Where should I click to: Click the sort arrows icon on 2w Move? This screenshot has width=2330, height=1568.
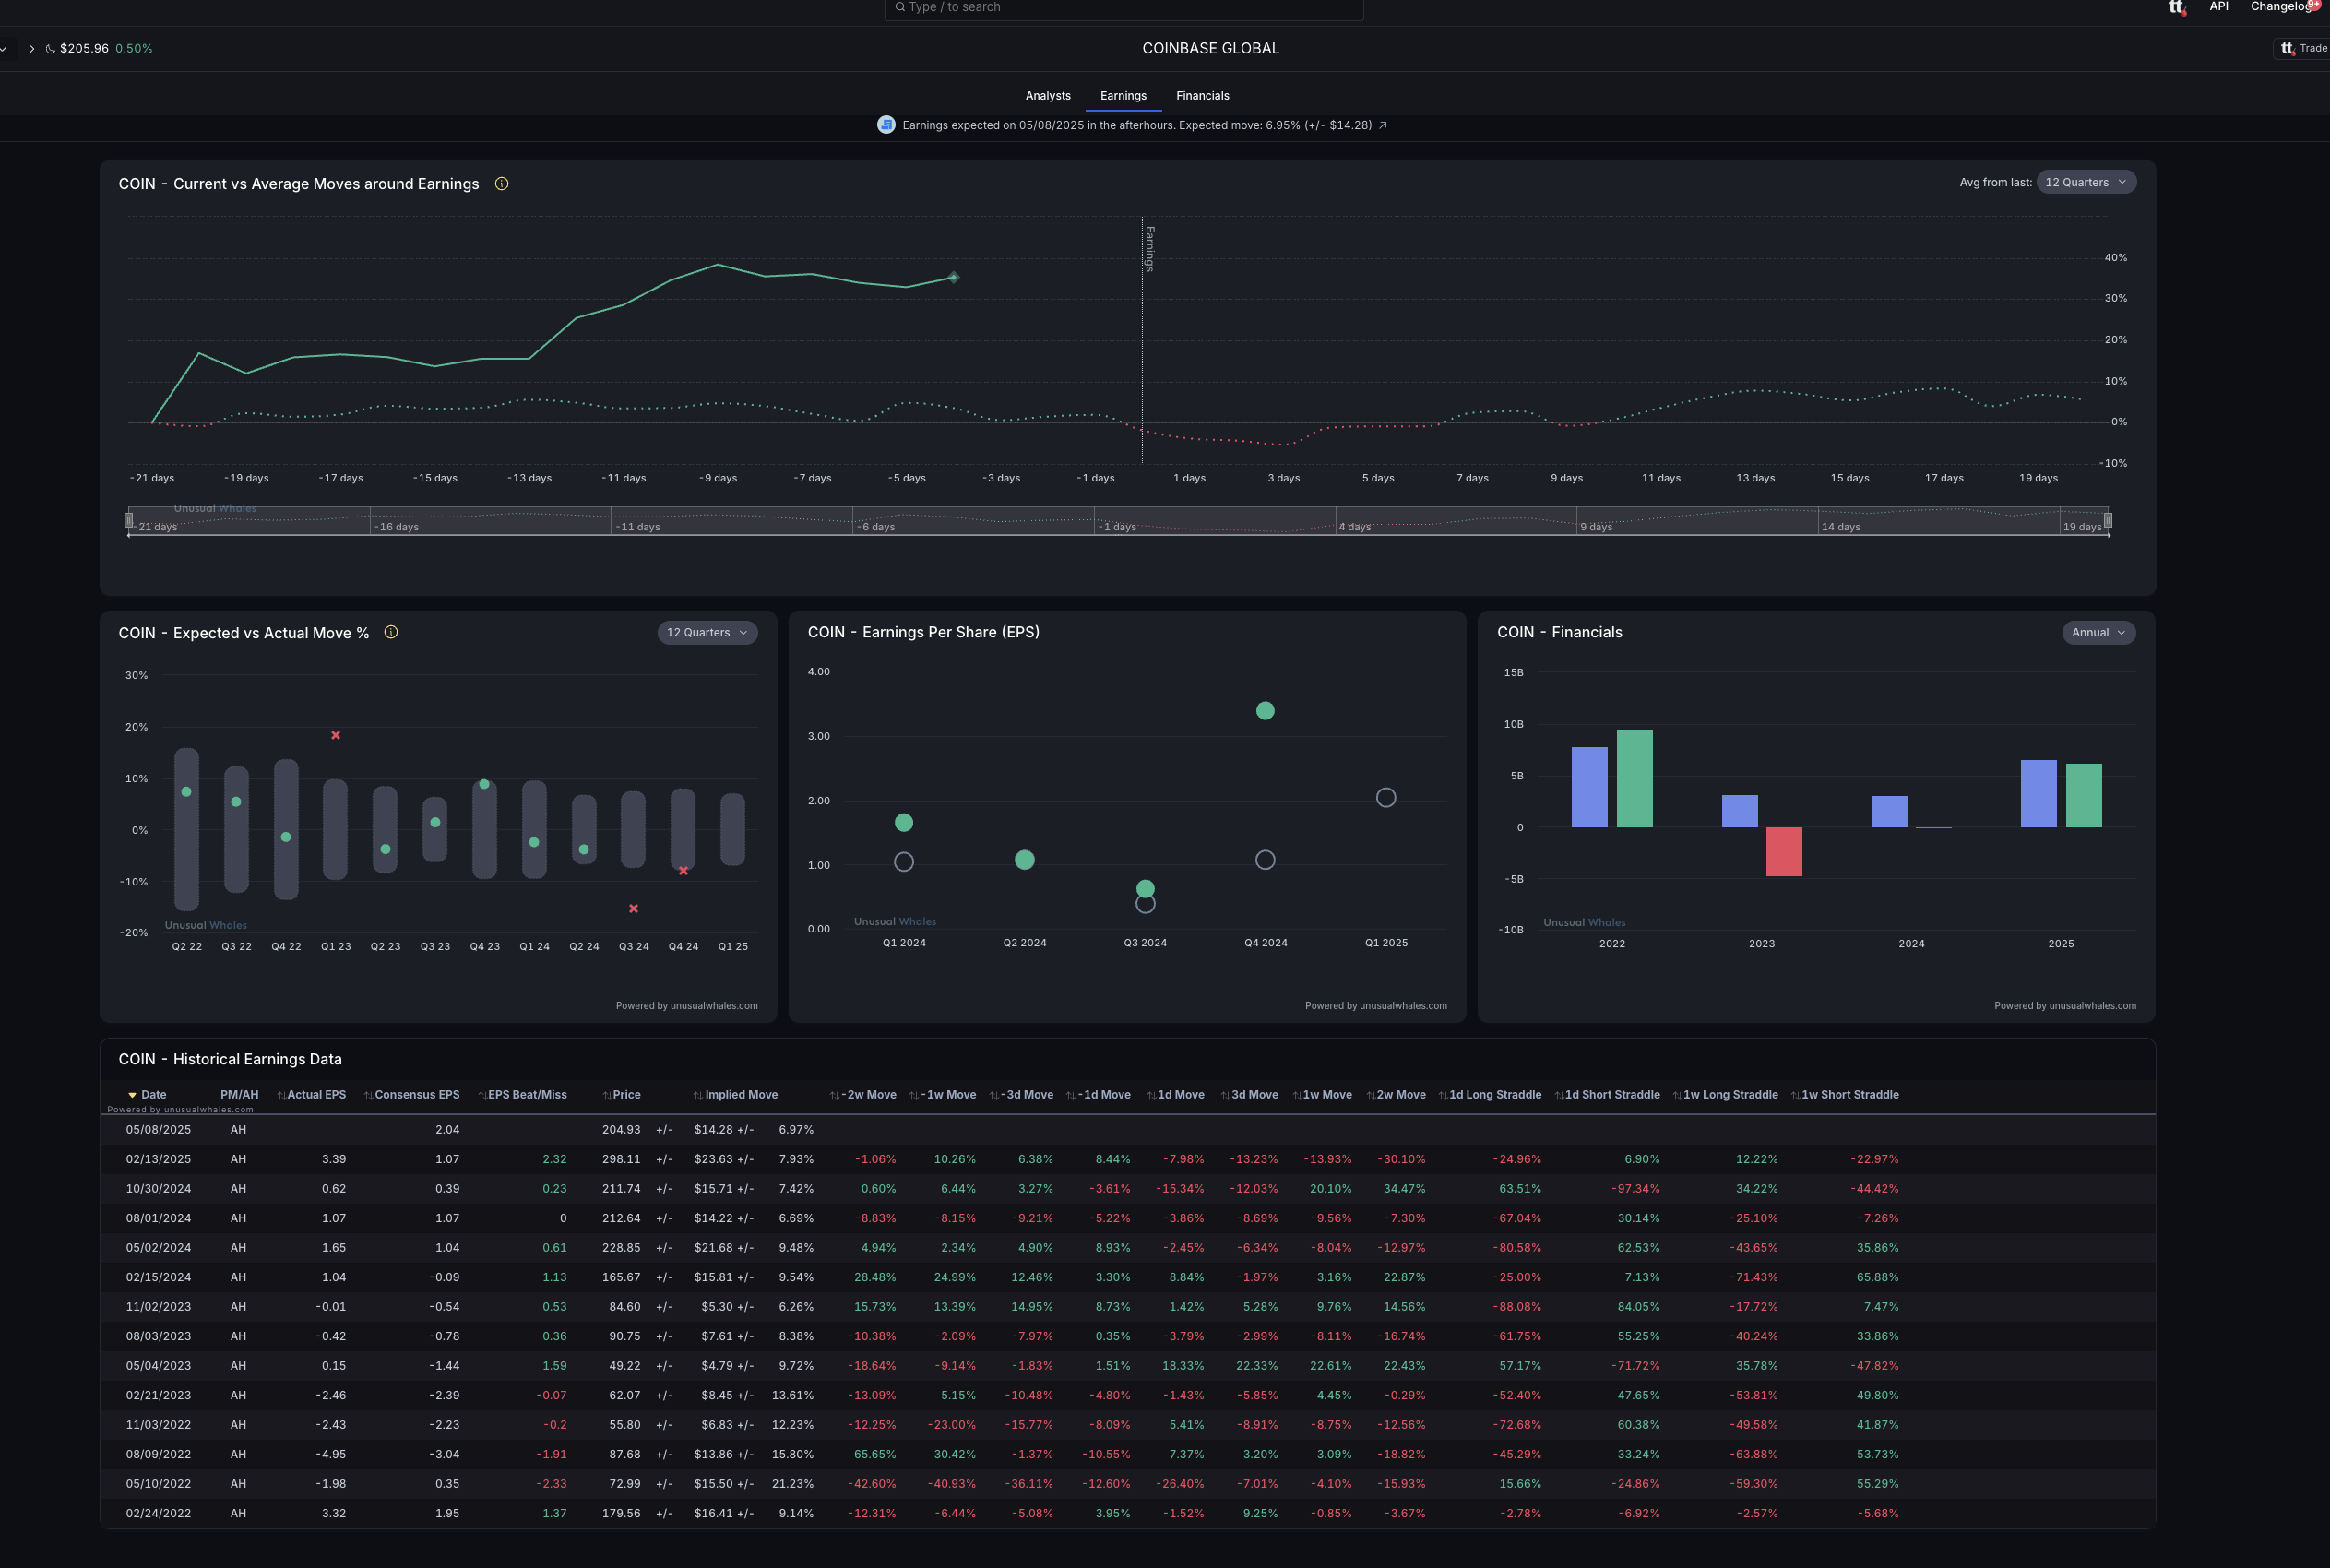(x=1371, y=1096)
